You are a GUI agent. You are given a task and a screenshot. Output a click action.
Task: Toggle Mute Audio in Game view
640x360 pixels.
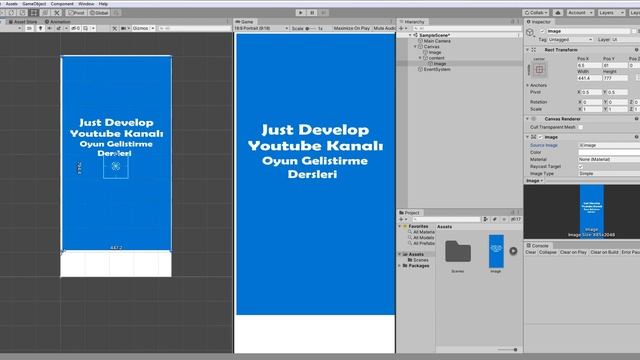pos(384,28)
